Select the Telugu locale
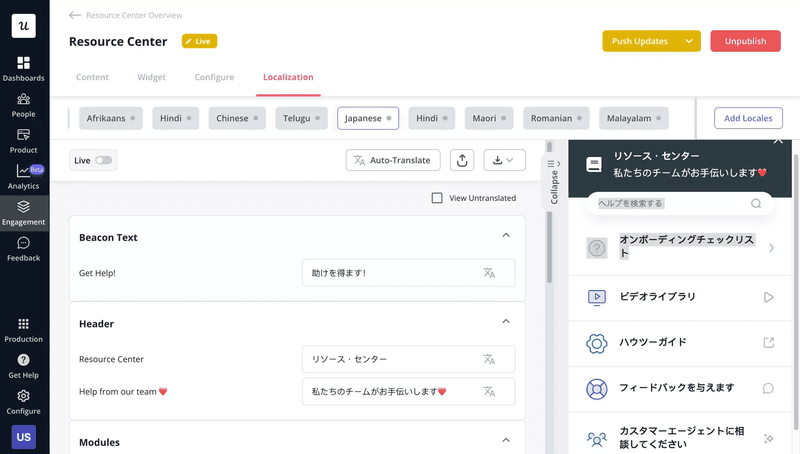800x454 pixels. (302, 118)
